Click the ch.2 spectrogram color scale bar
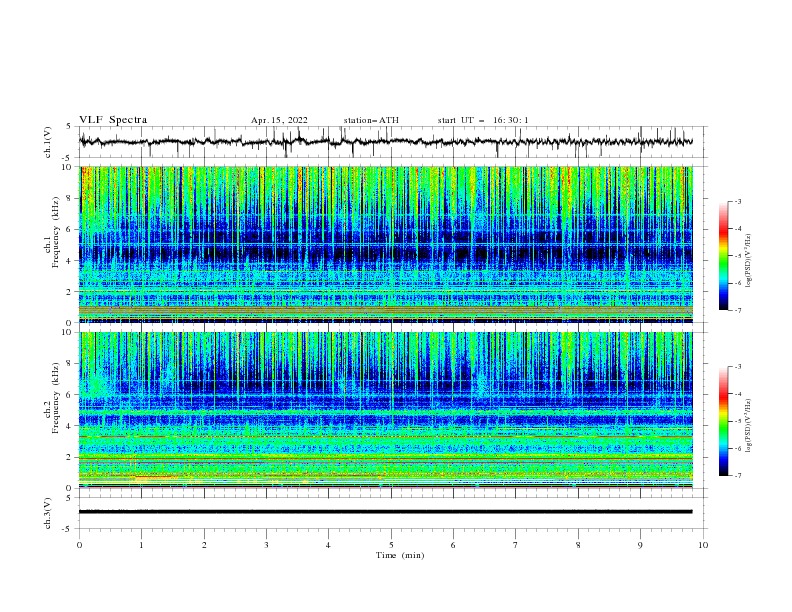Screen dimensions: 792x612 pos(724,421)
